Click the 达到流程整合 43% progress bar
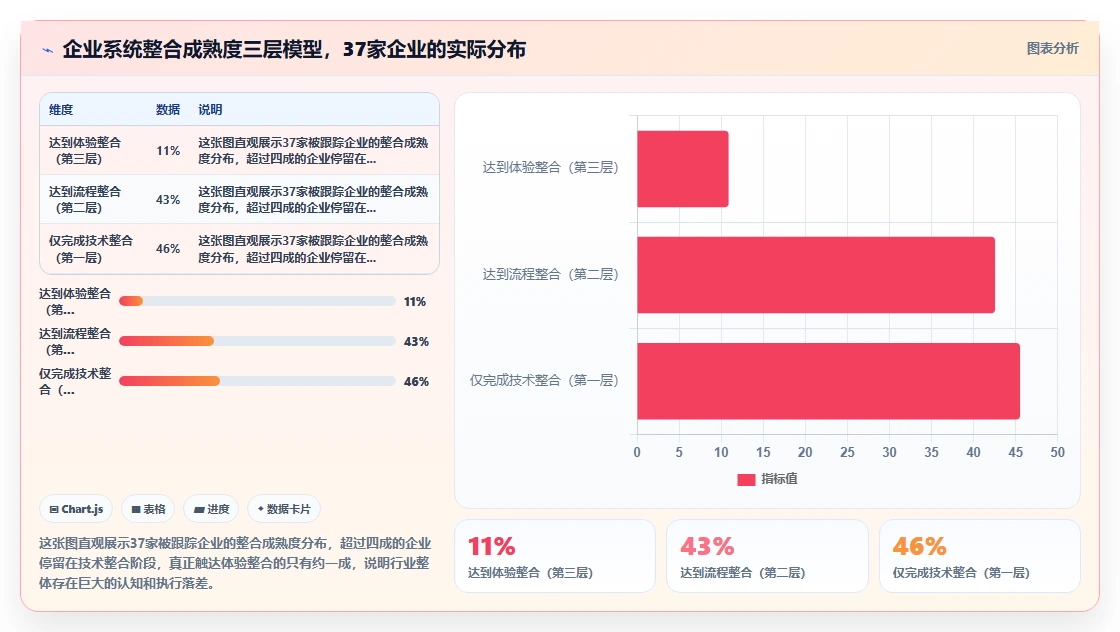The image size is (1120, 632). point(257,341)
